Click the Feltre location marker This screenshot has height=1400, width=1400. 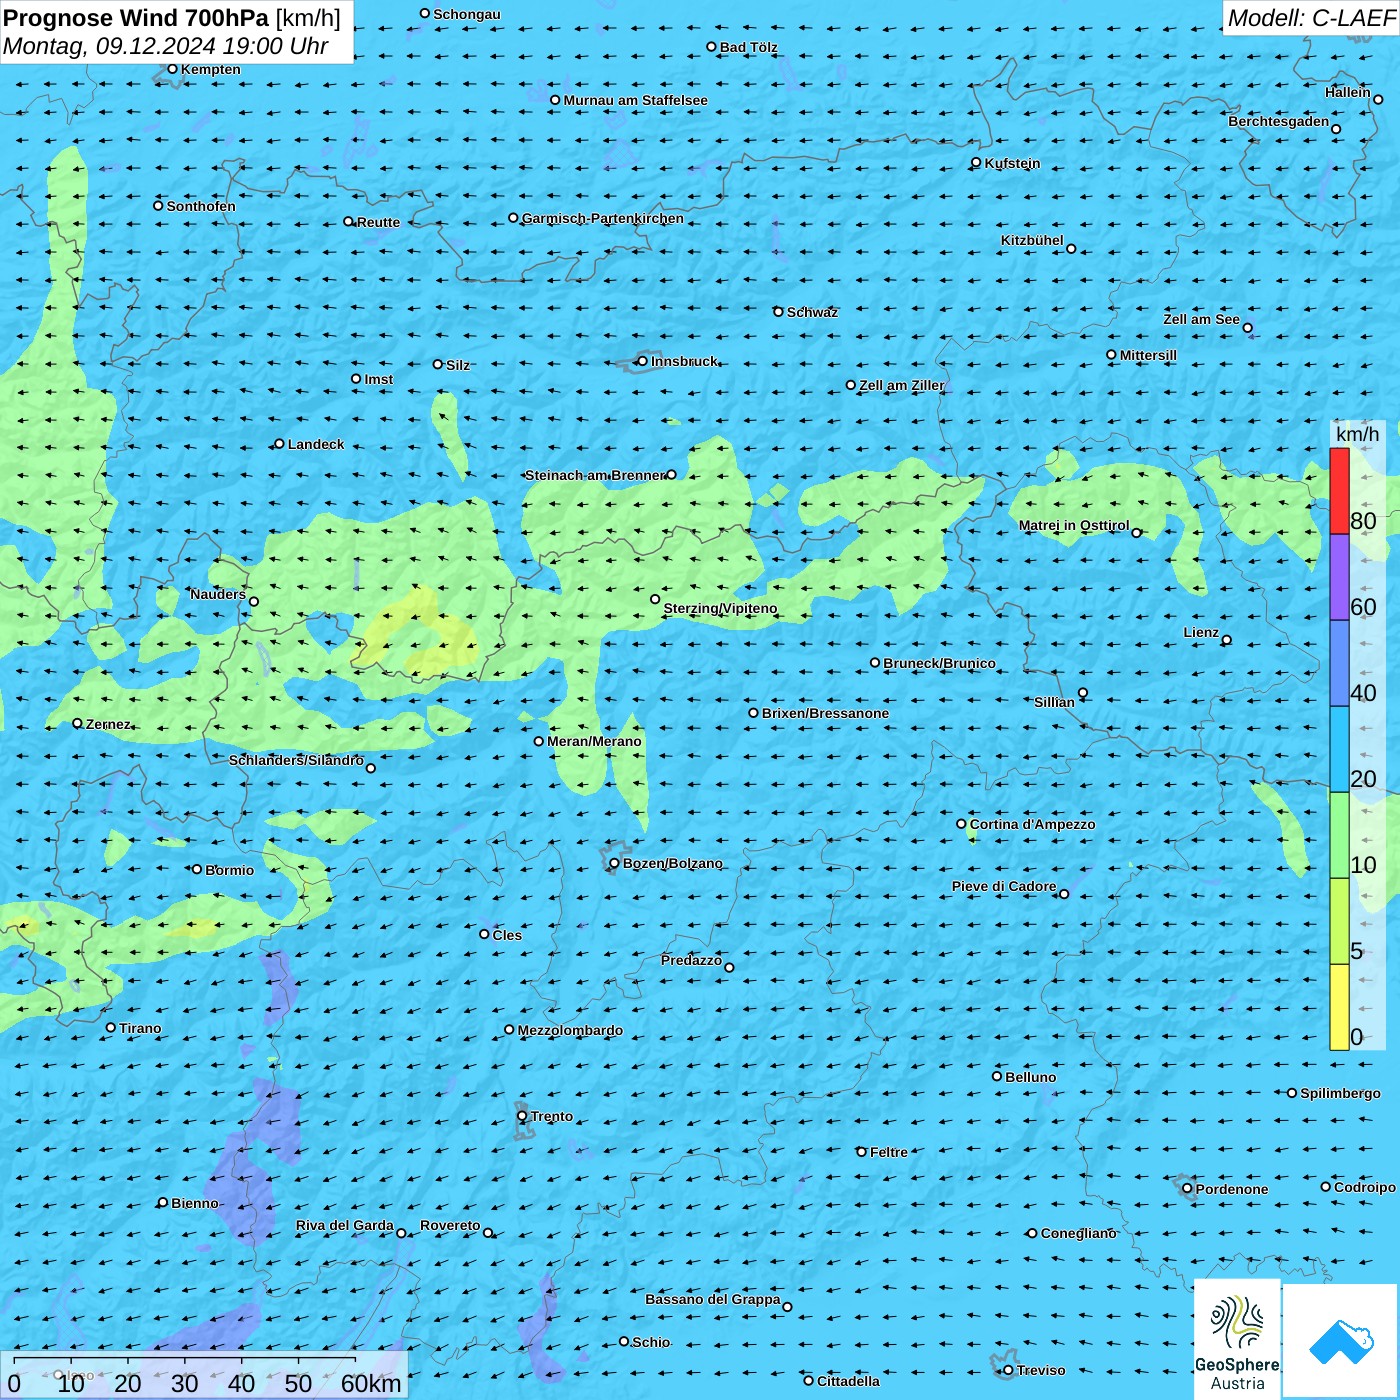tap(861, 1152)
